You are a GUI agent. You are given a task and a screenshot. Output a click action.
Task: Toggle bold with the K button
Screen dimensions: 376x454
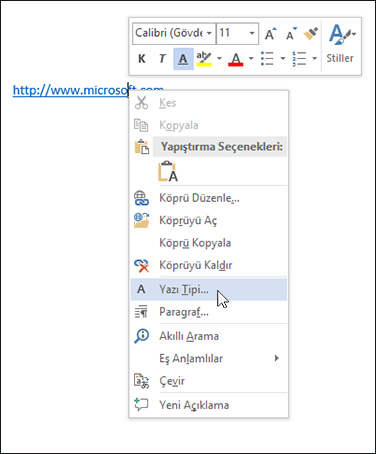(x=142, y=59)
